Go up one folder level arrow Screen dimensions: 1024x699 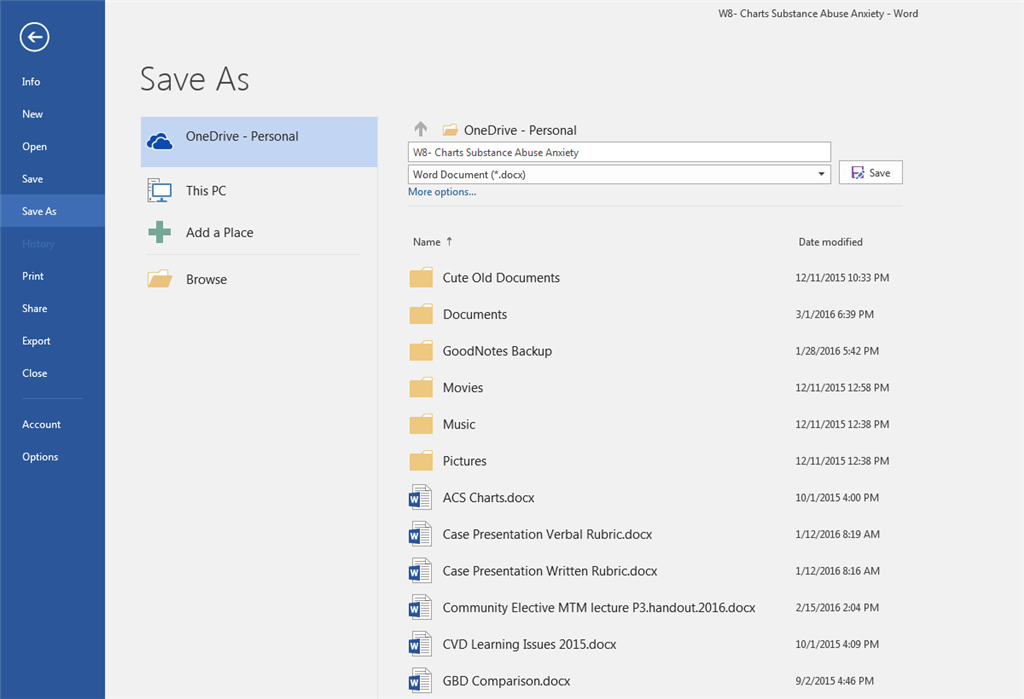click(x=421, y=129)
